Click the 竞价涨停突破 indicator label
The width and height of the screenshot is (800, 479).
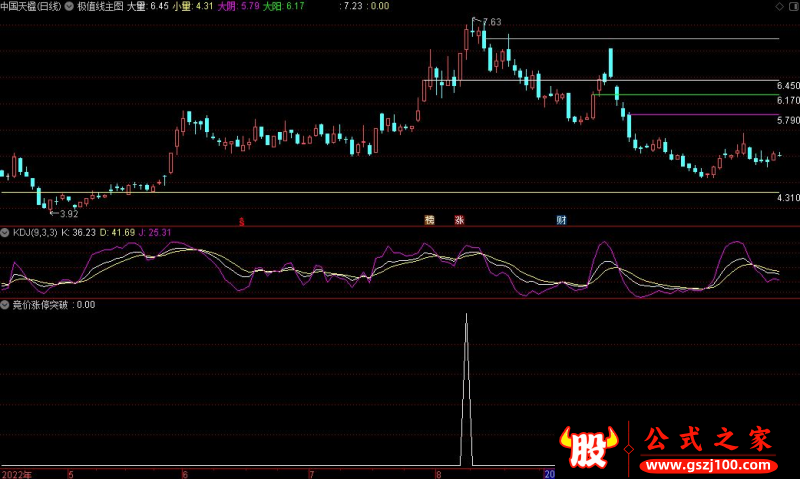pyautogui.click(x=40, y=304)
